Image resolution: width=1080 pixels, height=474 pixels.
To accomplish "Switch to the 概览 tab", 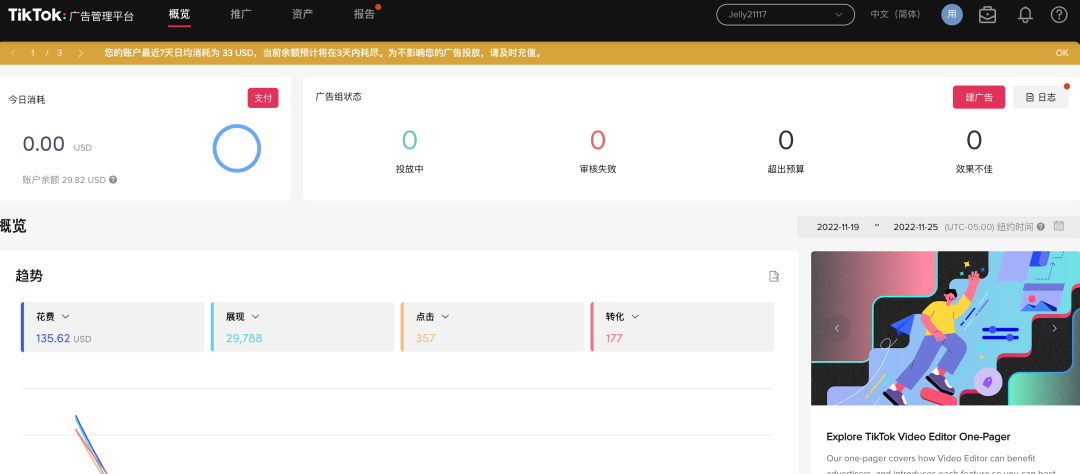I will (179, 14).
